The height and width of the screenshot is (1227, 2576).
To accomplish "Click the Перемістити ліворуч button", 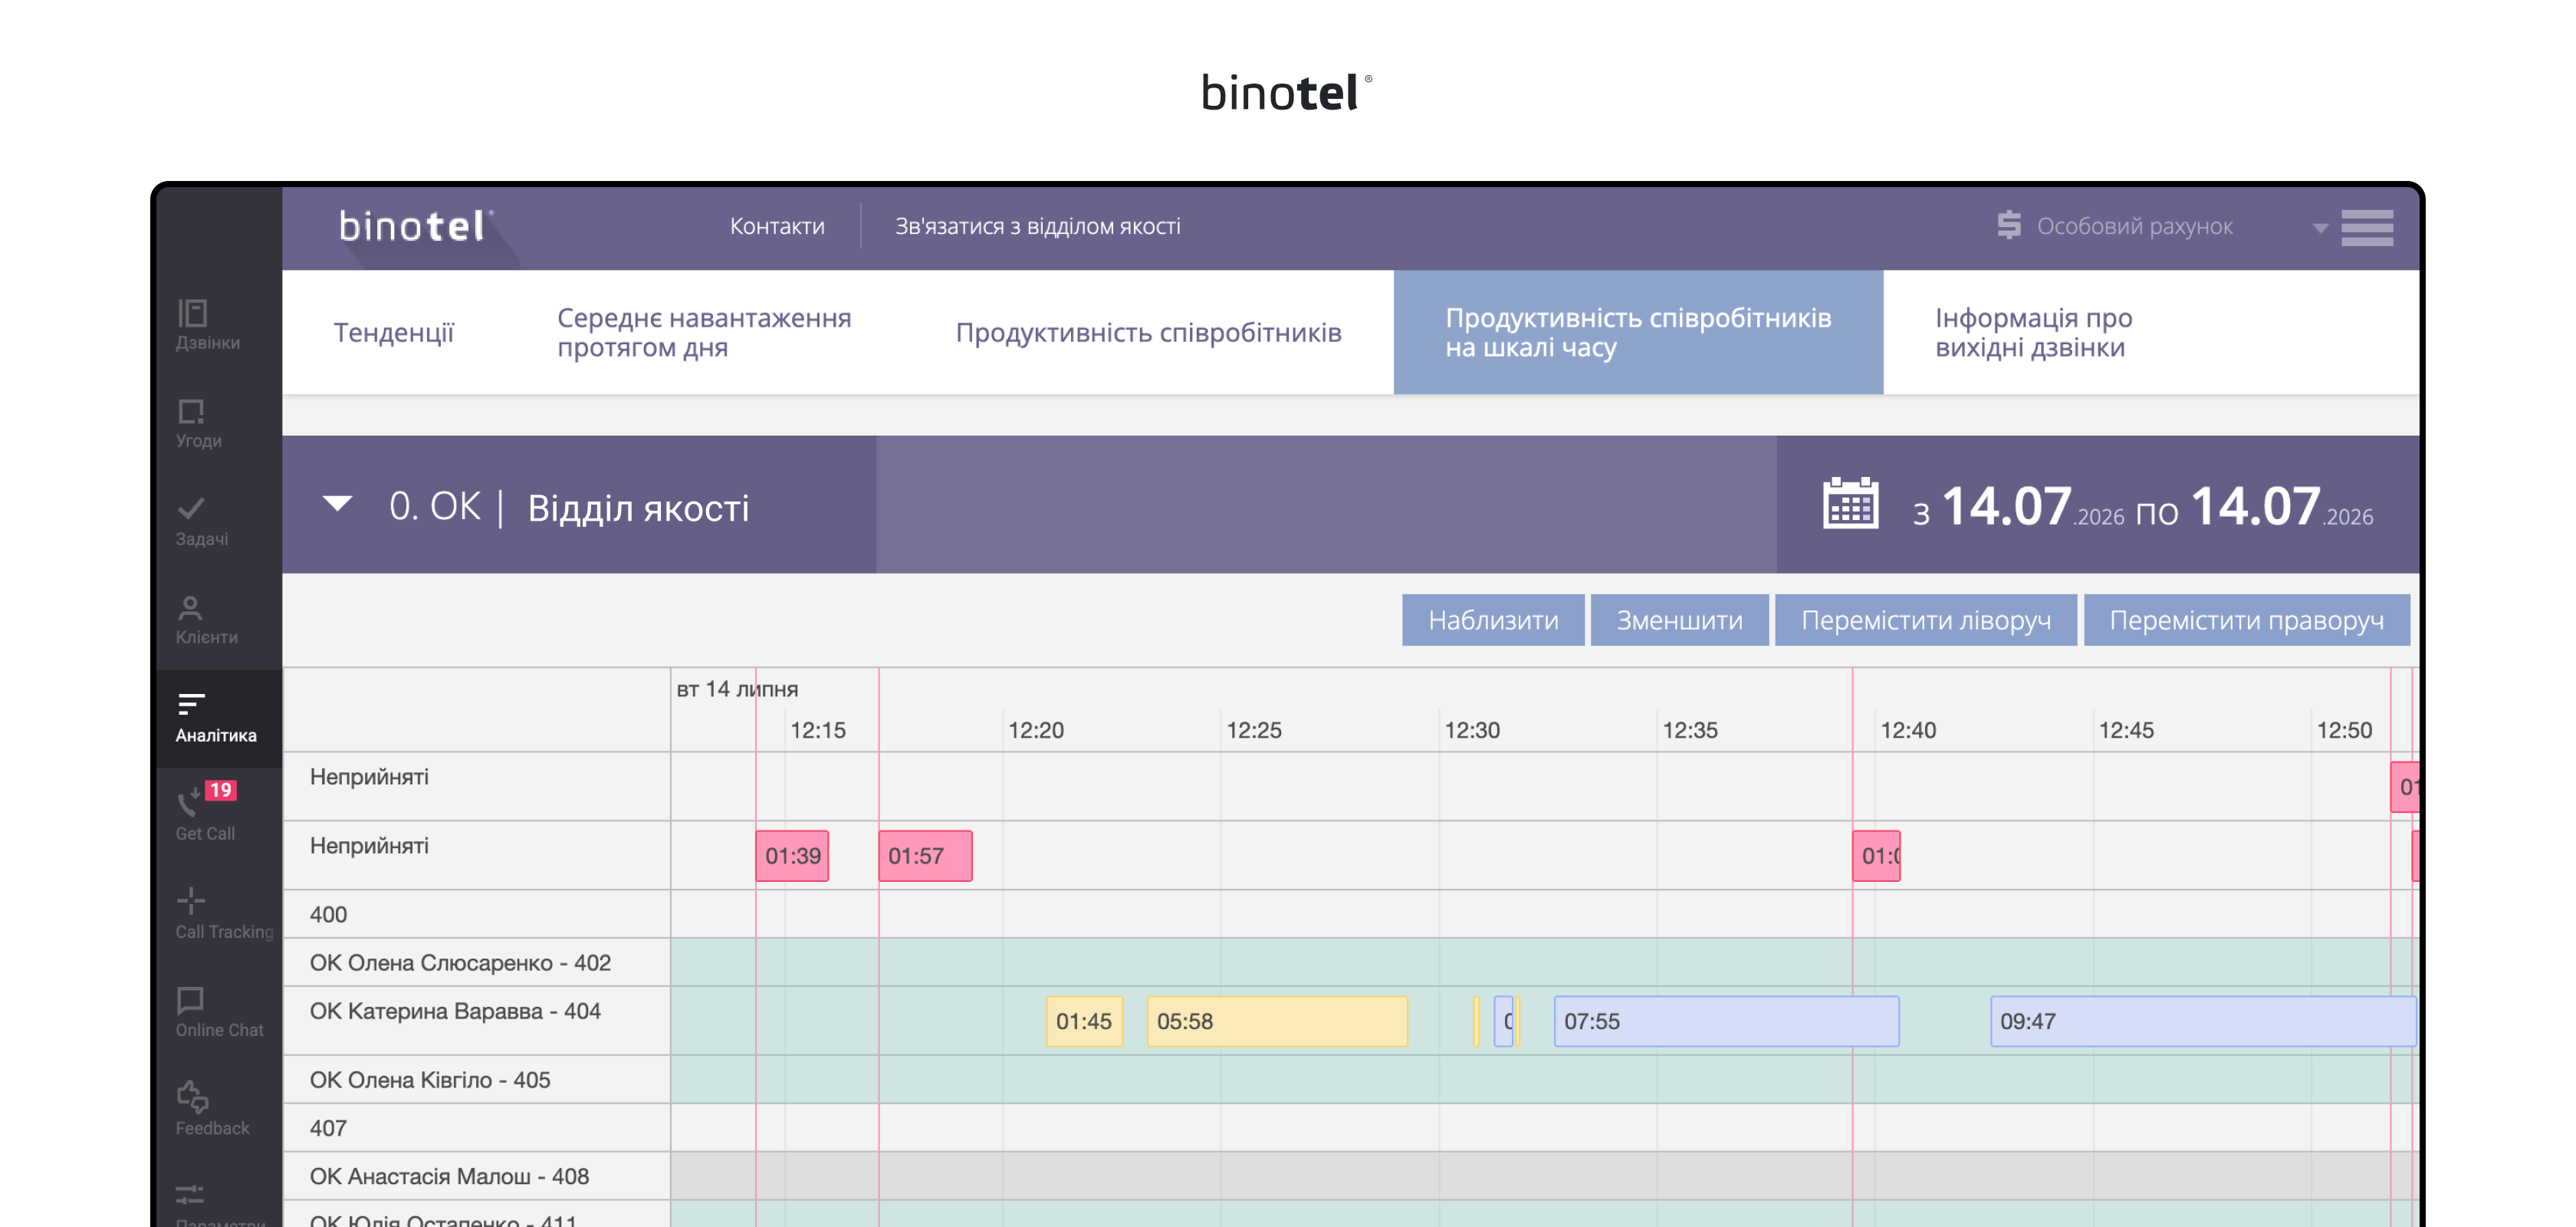I will [x=1925, y=620].
